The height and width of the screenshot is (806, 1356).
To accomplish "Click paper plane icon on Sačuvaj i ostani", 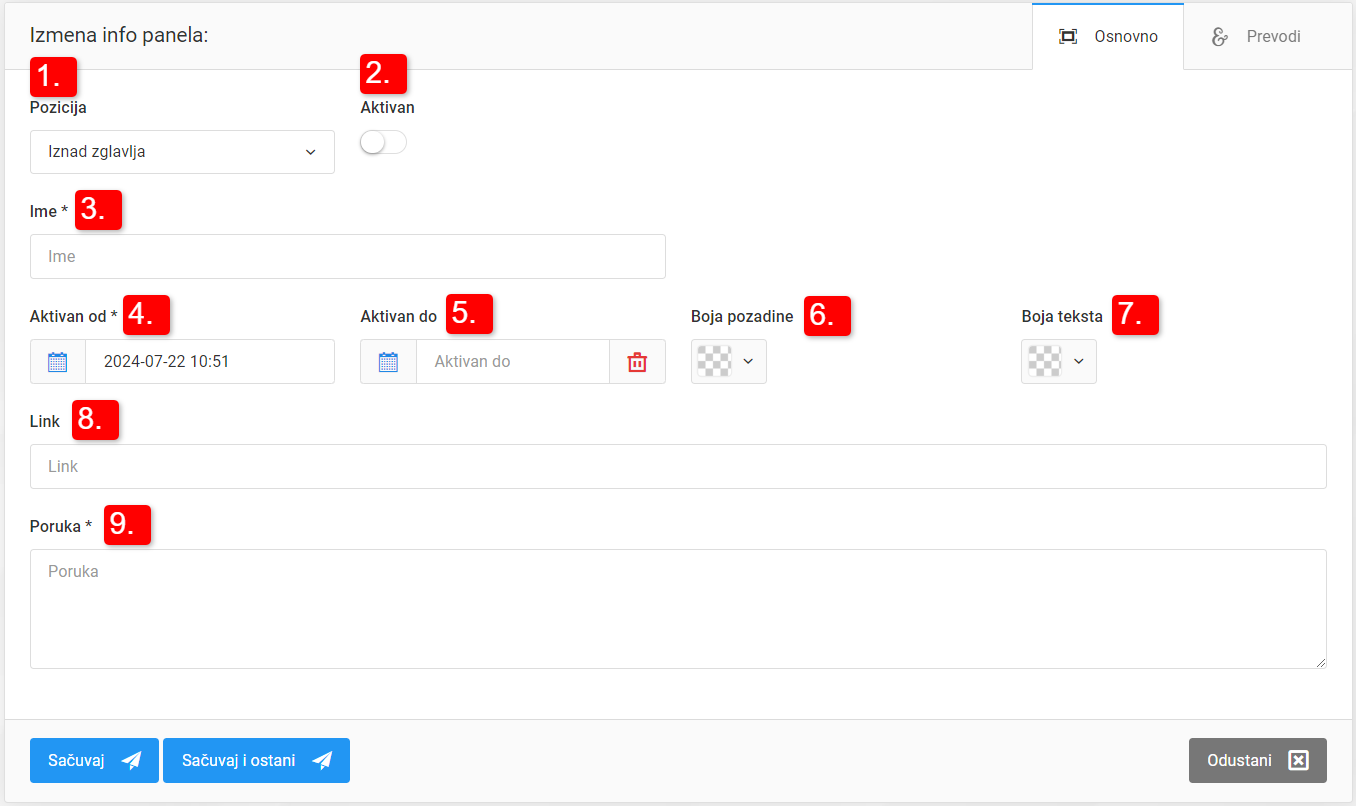I will pos(322,761).
